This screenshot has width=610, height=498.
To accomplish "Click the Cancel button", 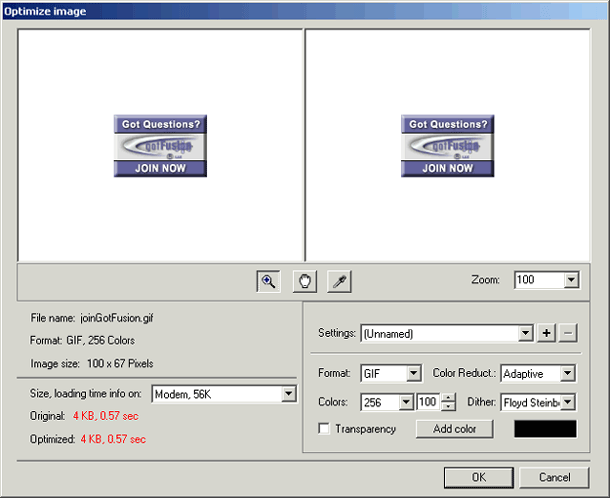I will coord(554,477).
